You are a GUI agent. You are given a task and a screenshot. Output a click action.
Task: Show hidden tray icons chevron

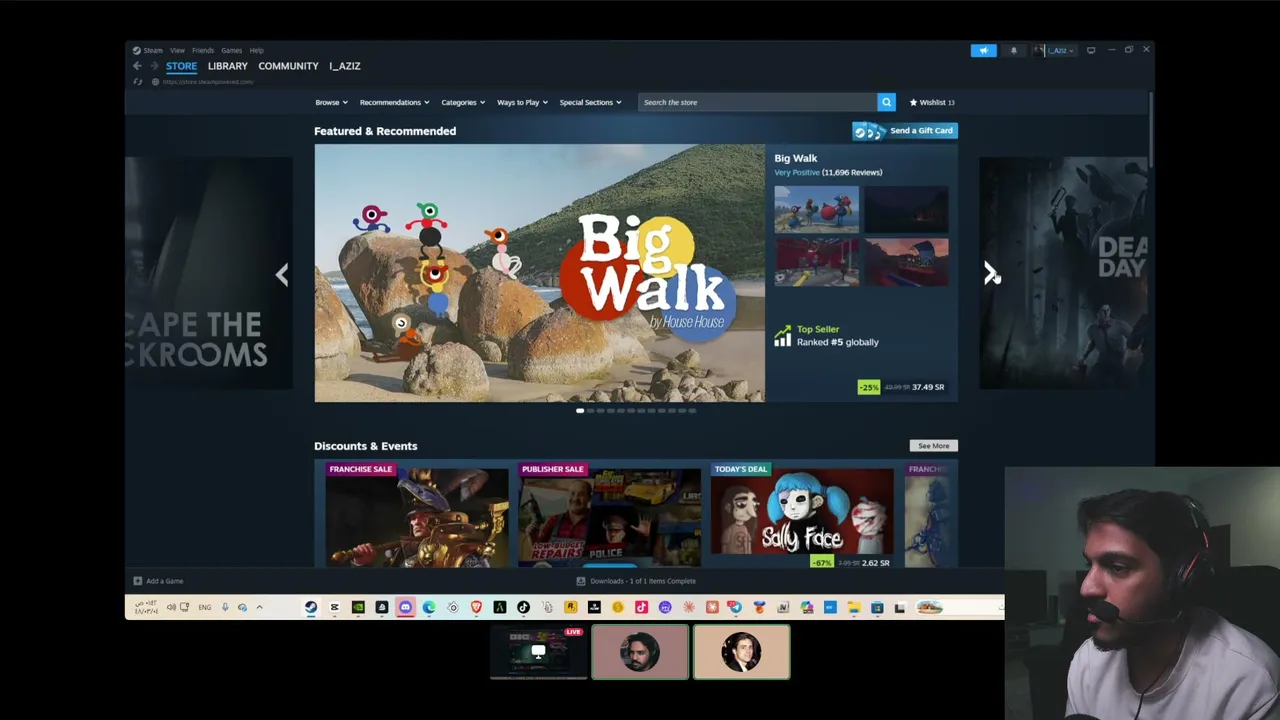coord(259,607)
